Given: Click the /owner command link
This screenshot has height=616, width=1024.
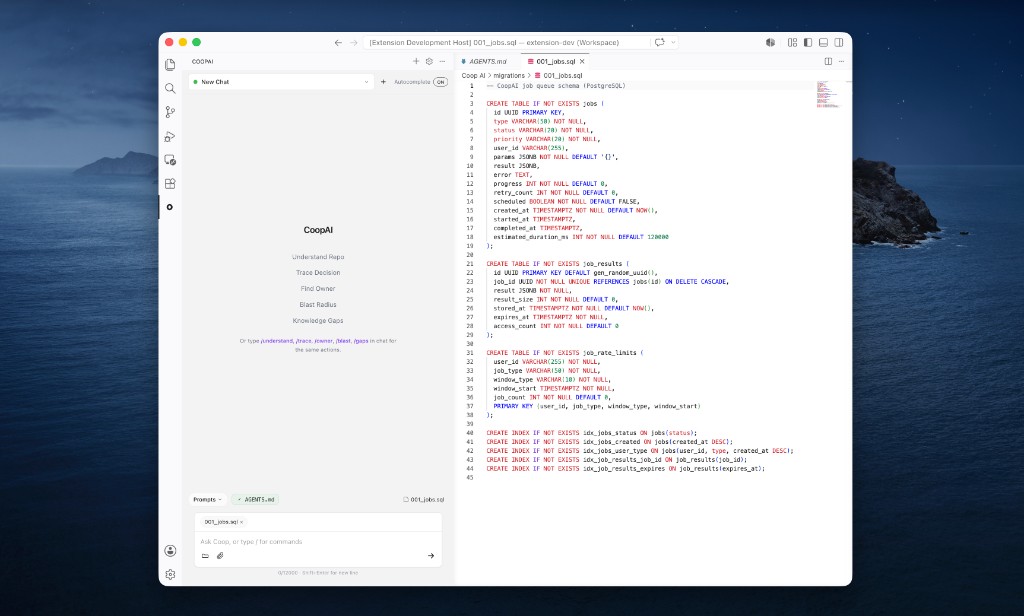Looking at the screenshot, I should click(x=323, y=341).
